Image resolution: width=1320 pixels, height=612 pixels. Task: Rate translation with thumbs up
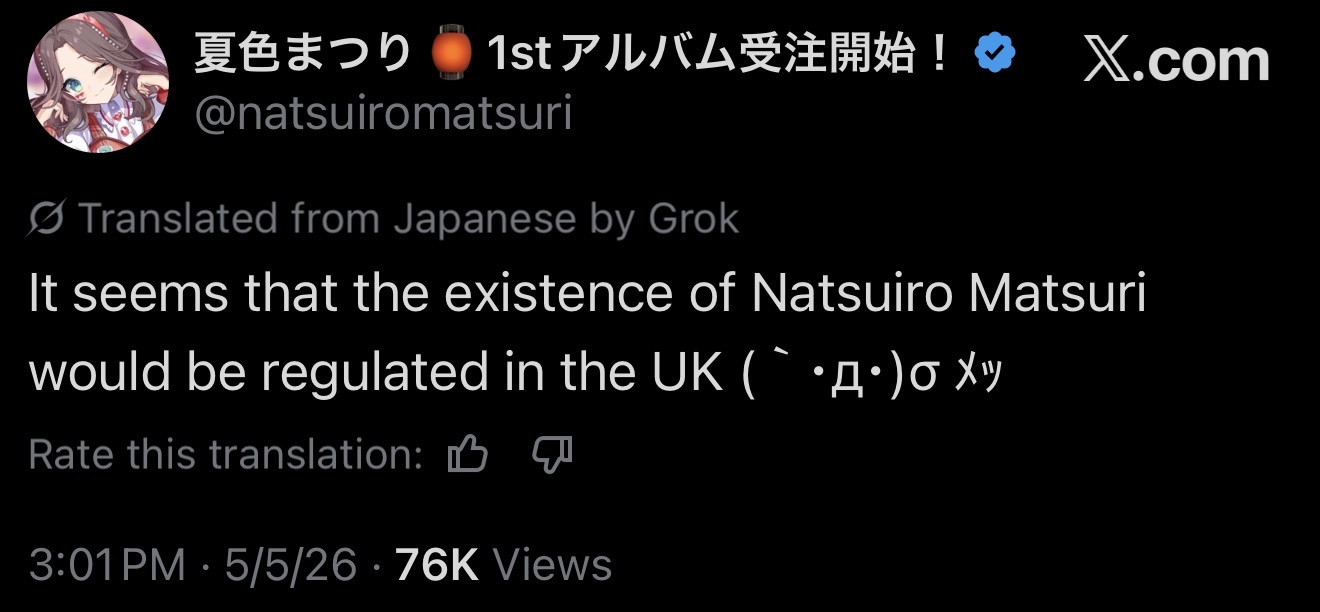(468, 456)
